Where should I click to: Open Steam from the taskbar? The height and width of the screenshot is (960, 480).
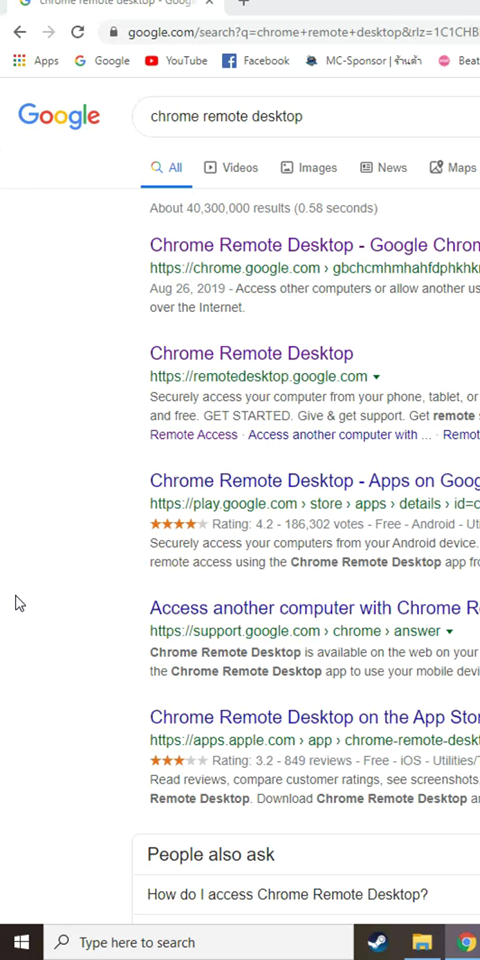point(378,942)
